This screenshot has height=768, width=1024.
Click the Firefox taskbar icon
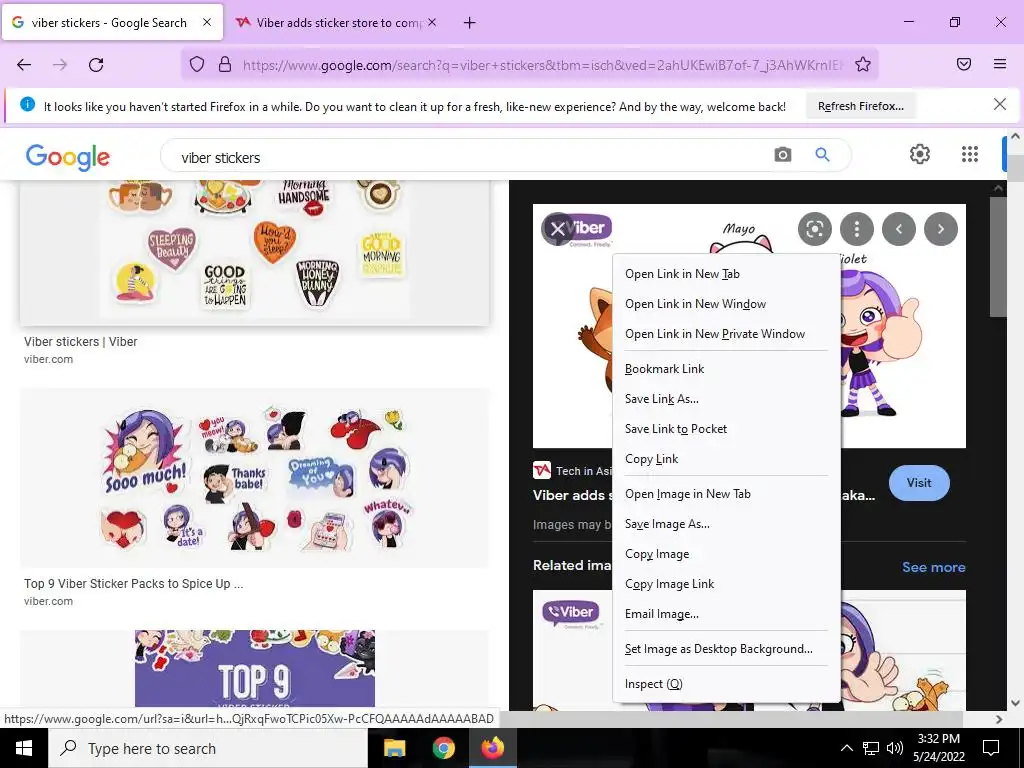click(x=493, y=748)
